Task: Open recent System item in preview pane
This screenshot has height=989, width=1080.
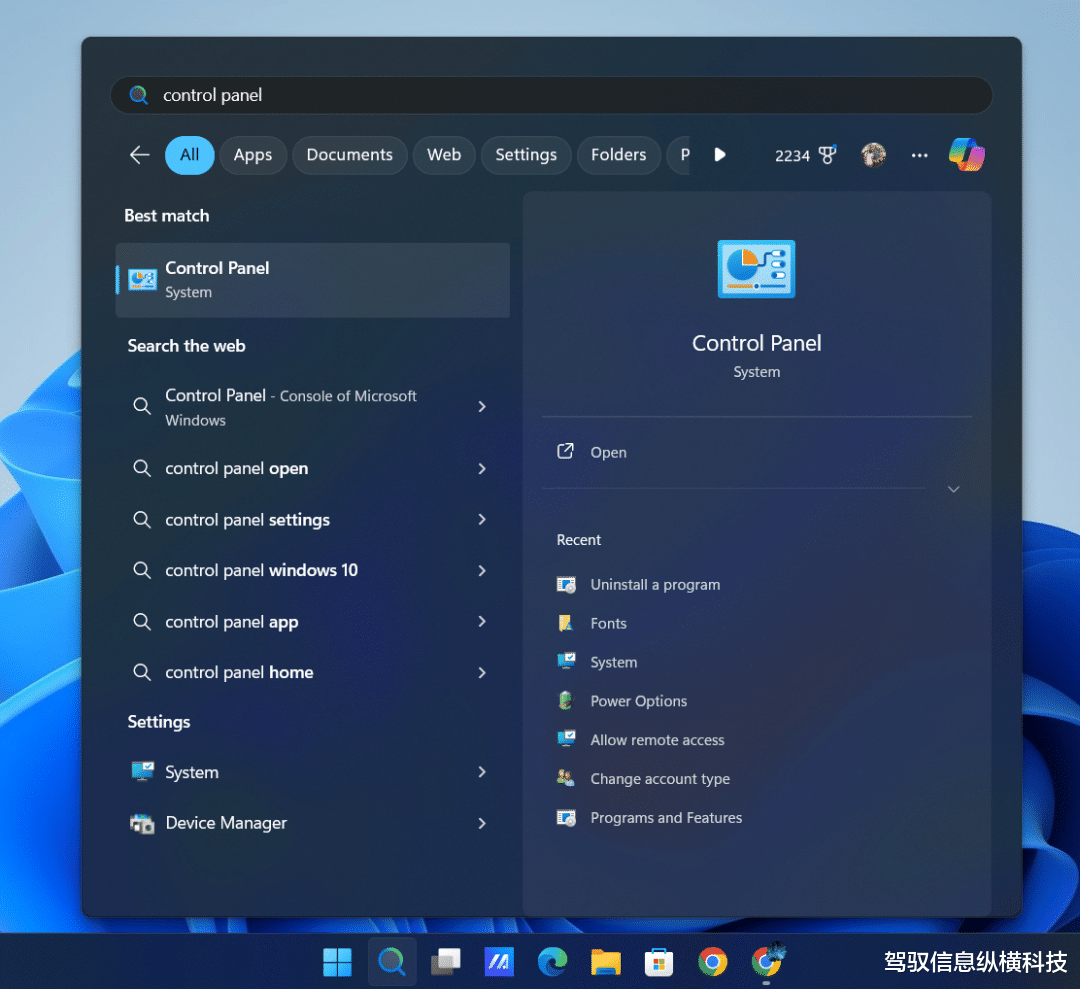Action: click(x=613, y=662)
